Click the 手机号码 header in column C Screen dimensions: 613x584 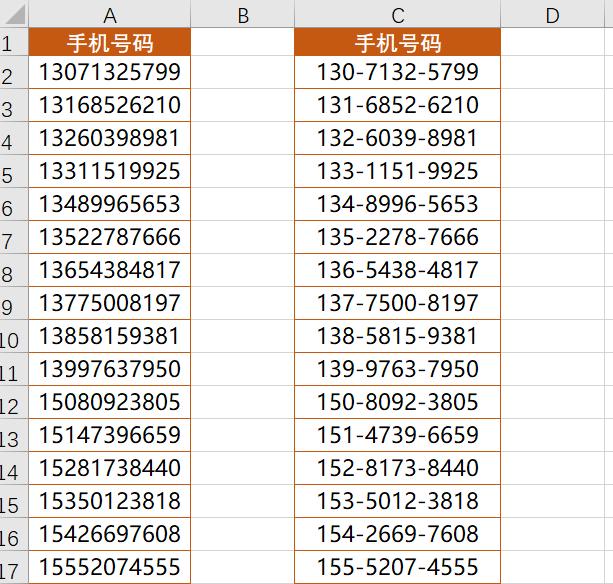[397, 42]
